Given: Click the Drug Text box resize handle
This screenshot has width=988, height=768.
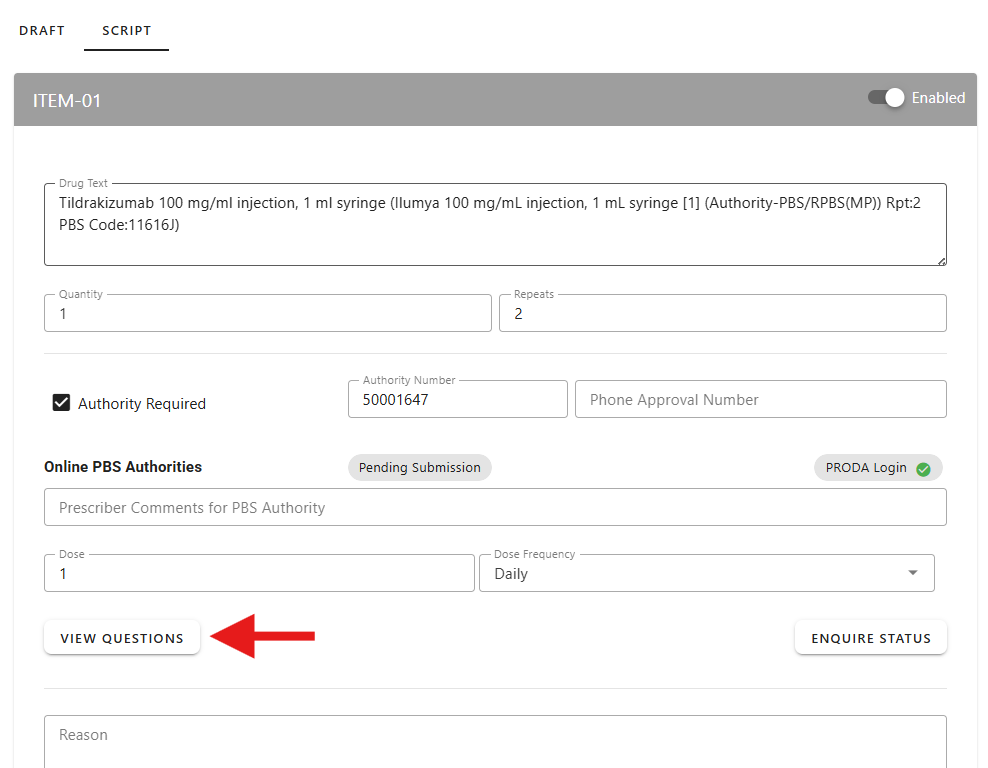Looking at the screenshot, I should point(941,260).
